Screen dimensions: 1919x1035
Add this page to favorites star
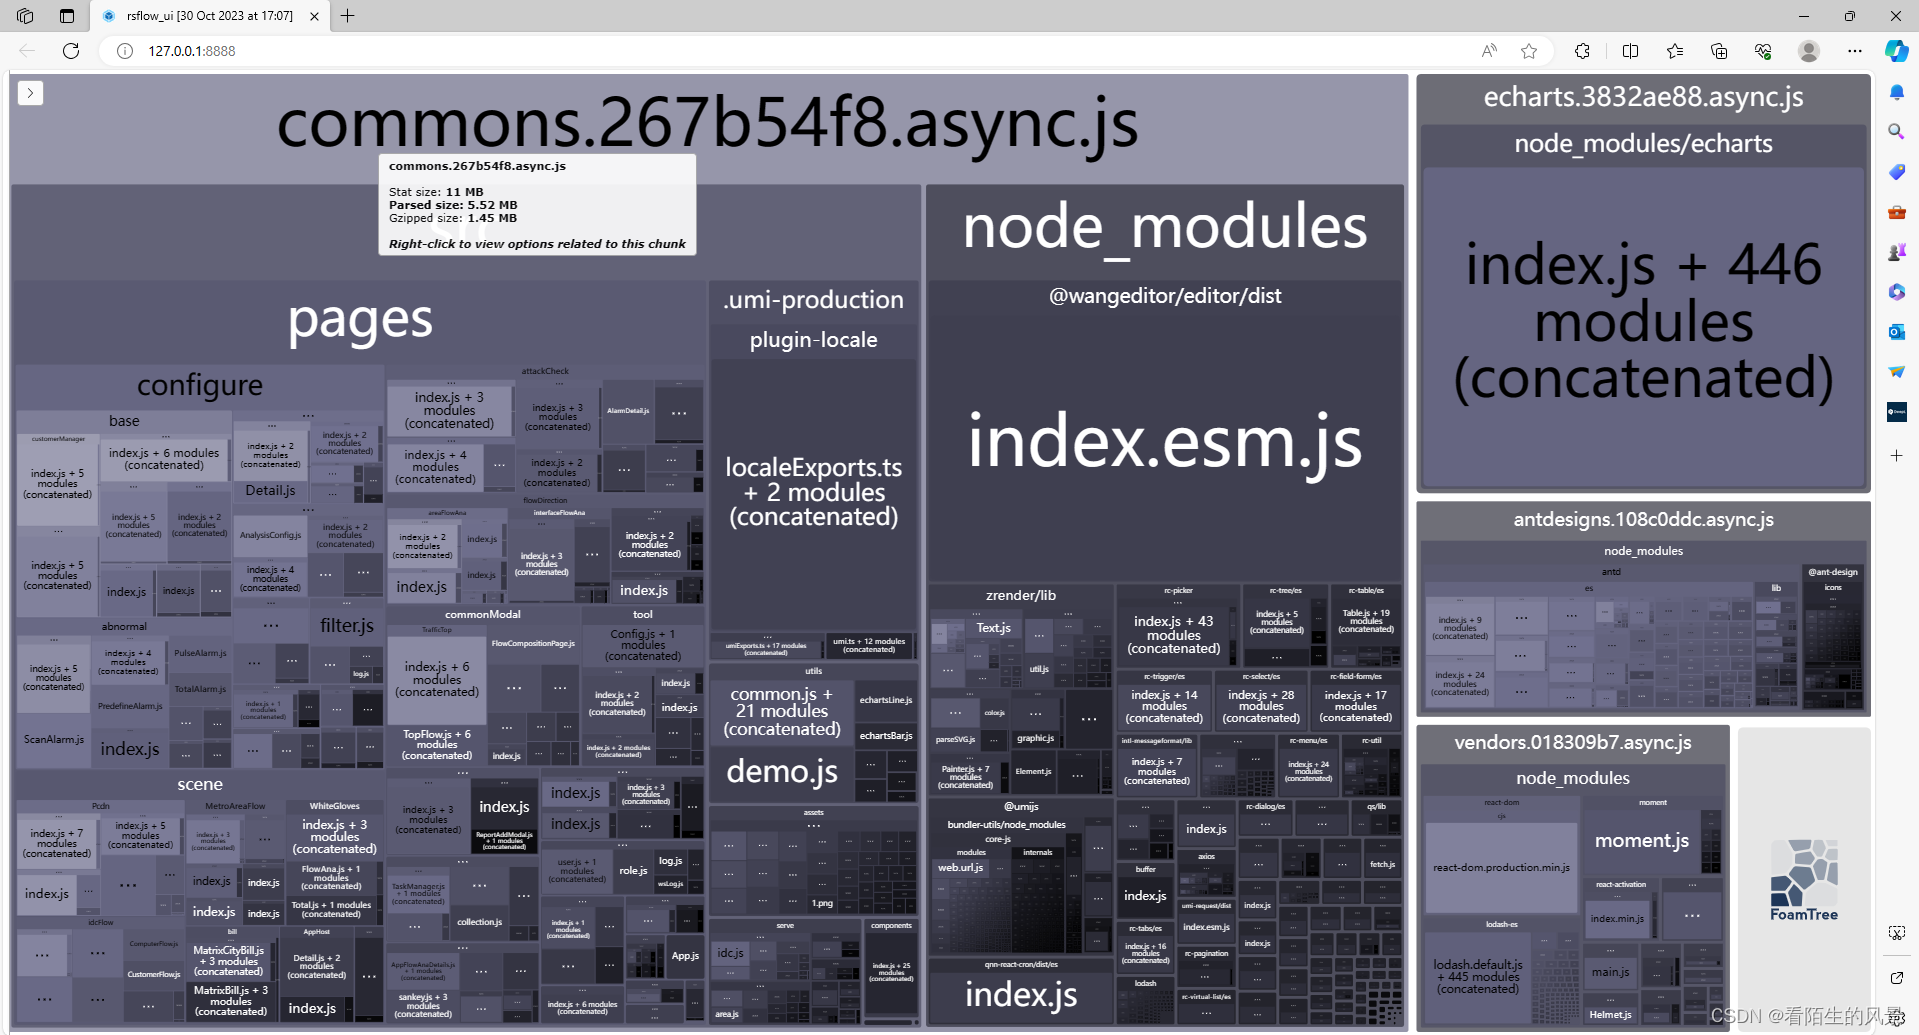coord(1529,51)
